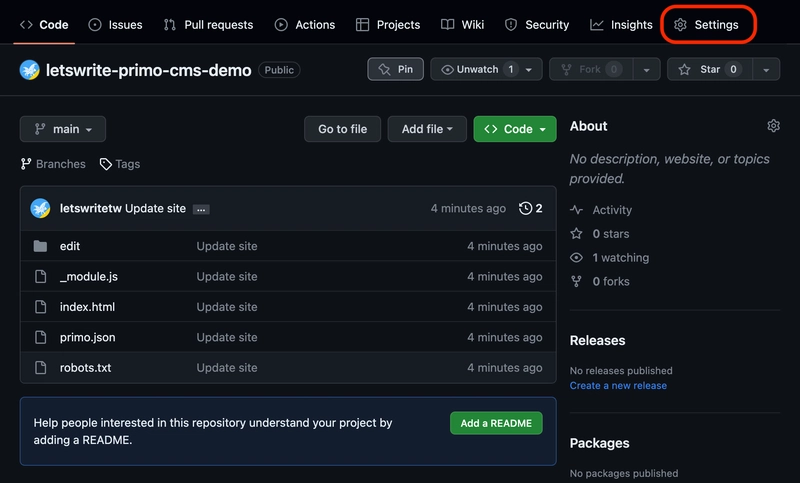Image resolution: width=800 pixels, height=483 pixels.
Task: Star this repository
Action: point(710,69)
